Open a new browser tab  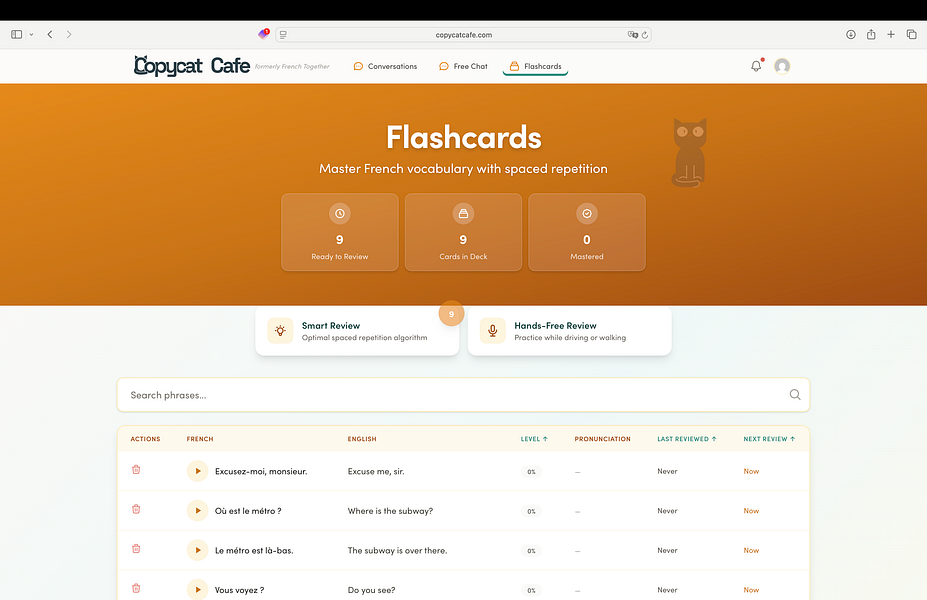(891, 34)
